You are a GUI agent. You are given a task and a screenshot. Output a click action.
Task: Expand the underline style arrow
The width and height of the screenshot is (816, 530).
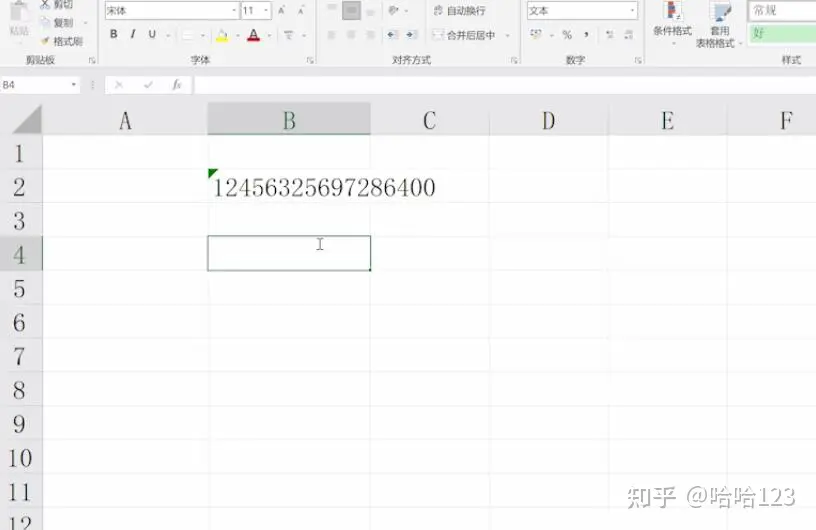(168, 35)
